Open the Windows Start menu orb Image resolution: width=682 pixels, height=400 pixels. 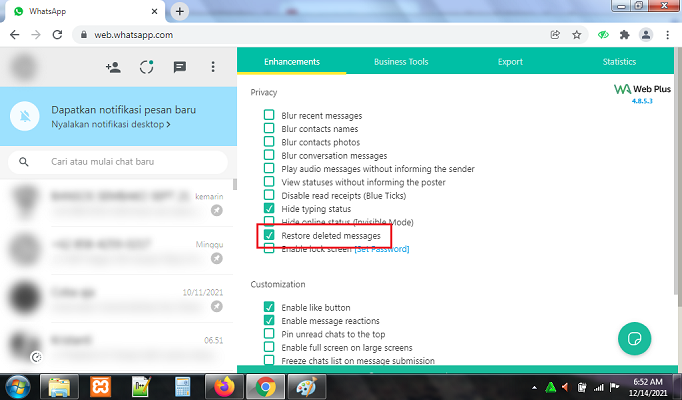(18, 387)
